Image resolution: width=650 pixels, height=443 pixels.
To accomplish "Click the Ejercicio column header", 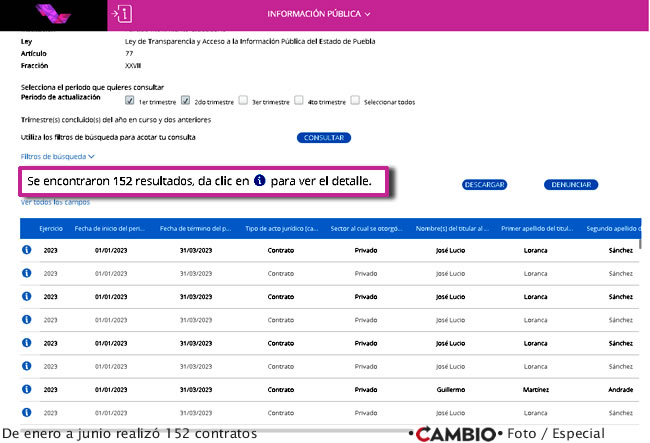I will pyautogui.click(x=51, y=228).
